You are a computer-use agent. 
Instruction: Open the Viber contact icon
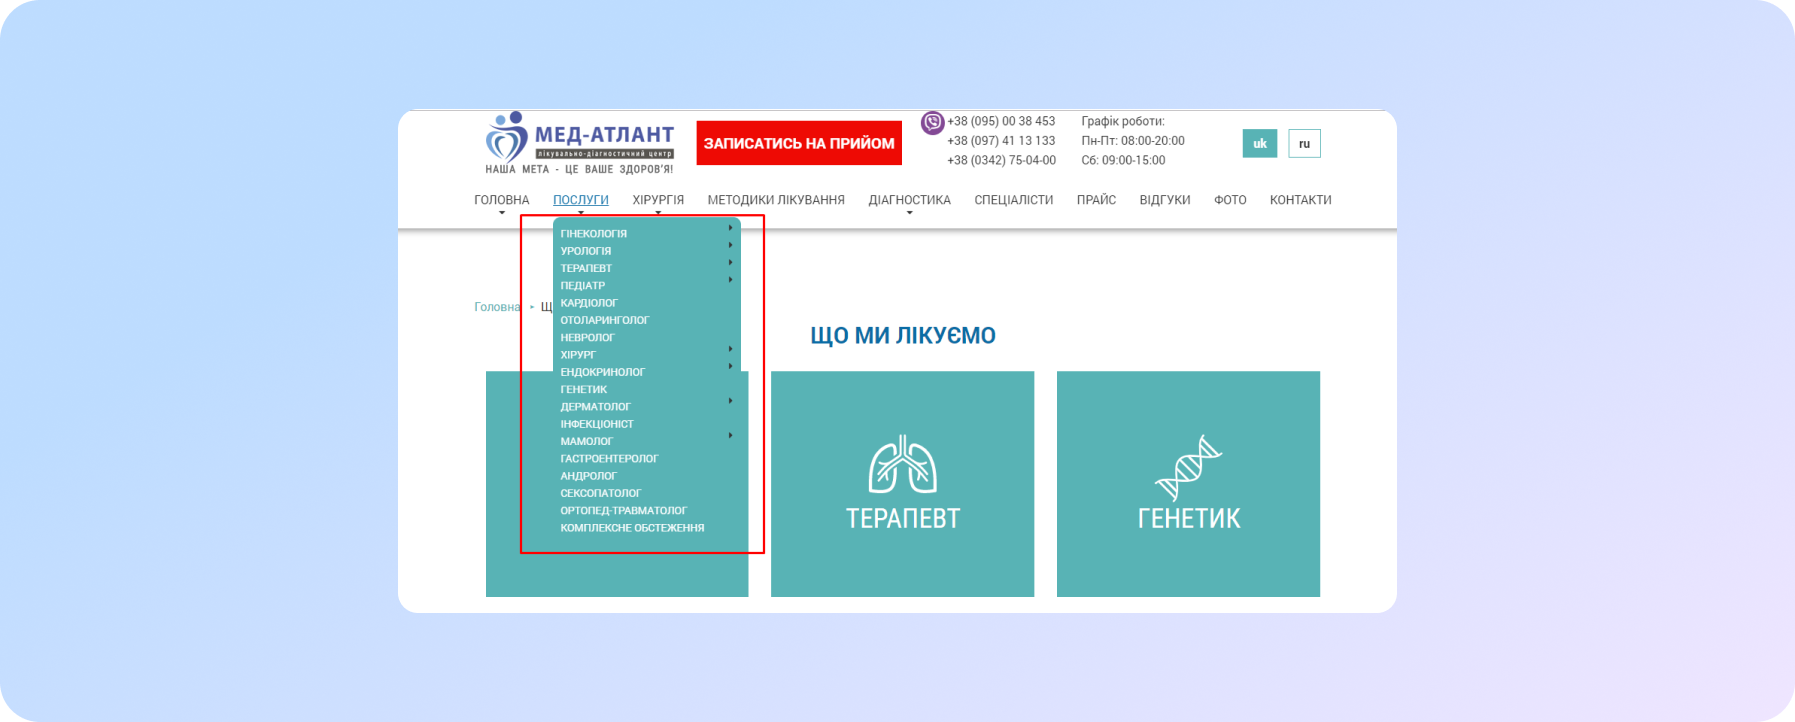point(932,122)
